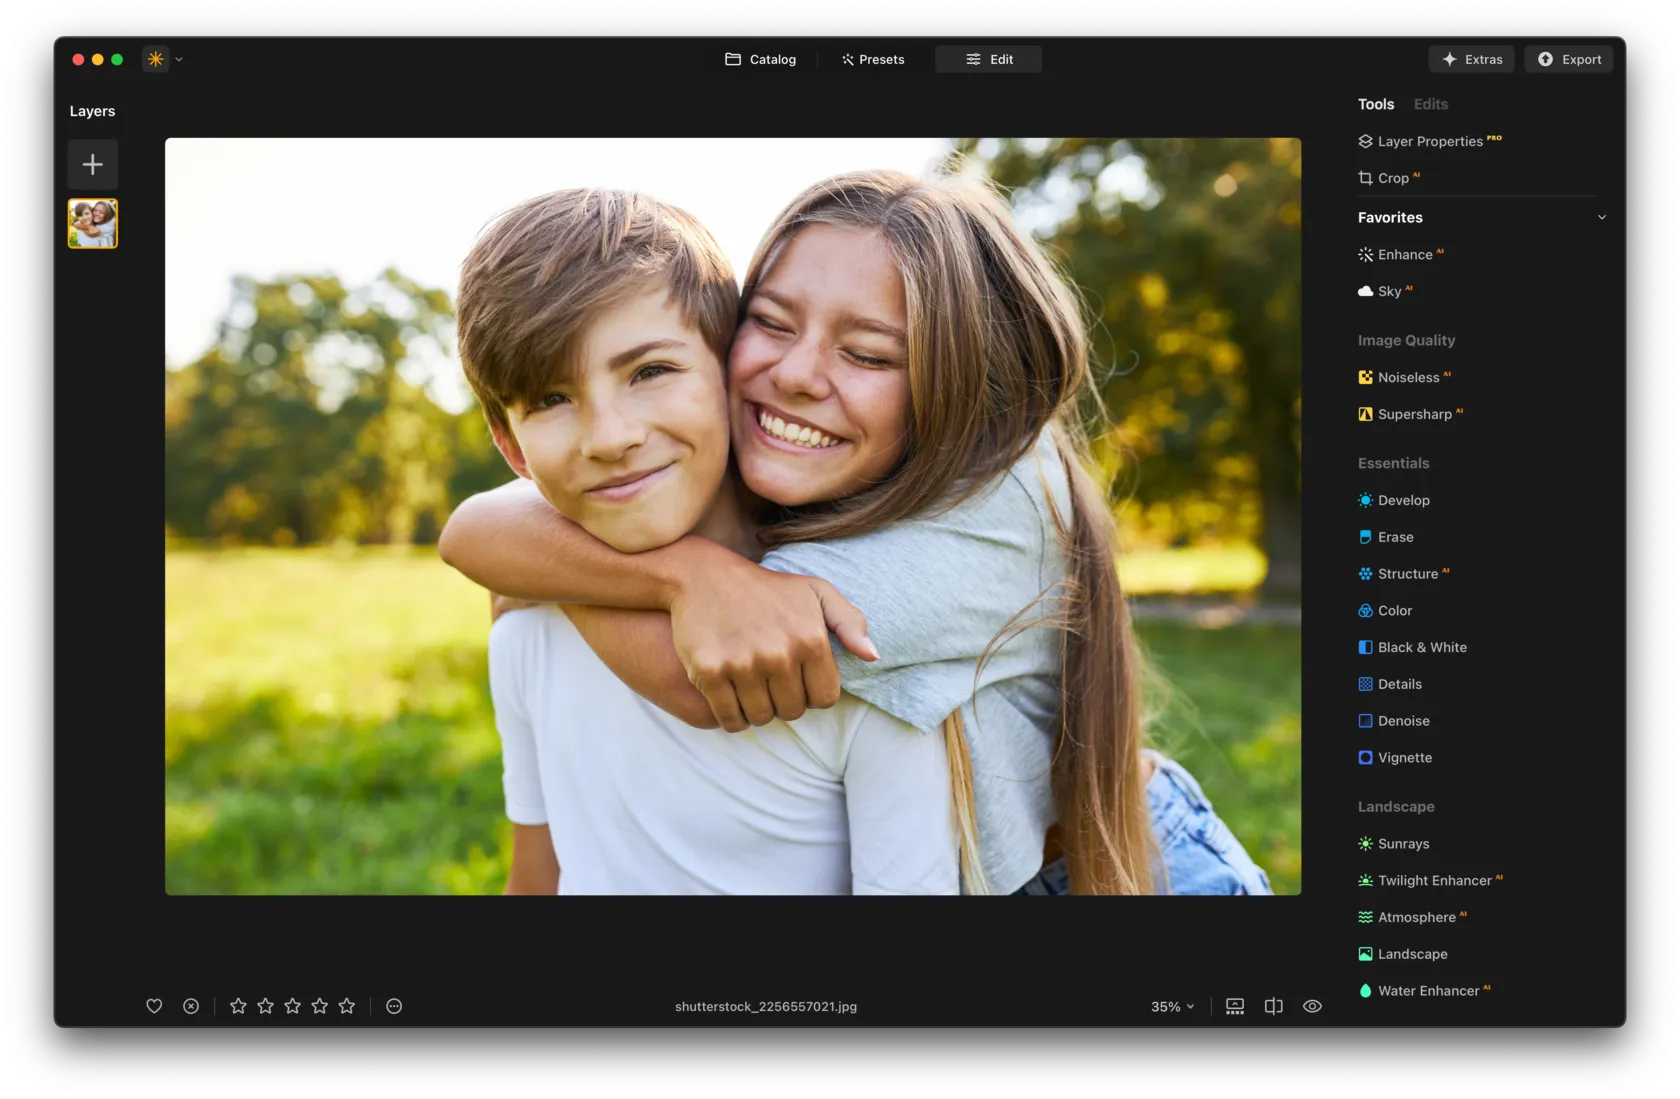Switch to the Edits tab
The height and width of the screenshot is (1099, 1680).
pyautogui.click(x=1430, y=104)
